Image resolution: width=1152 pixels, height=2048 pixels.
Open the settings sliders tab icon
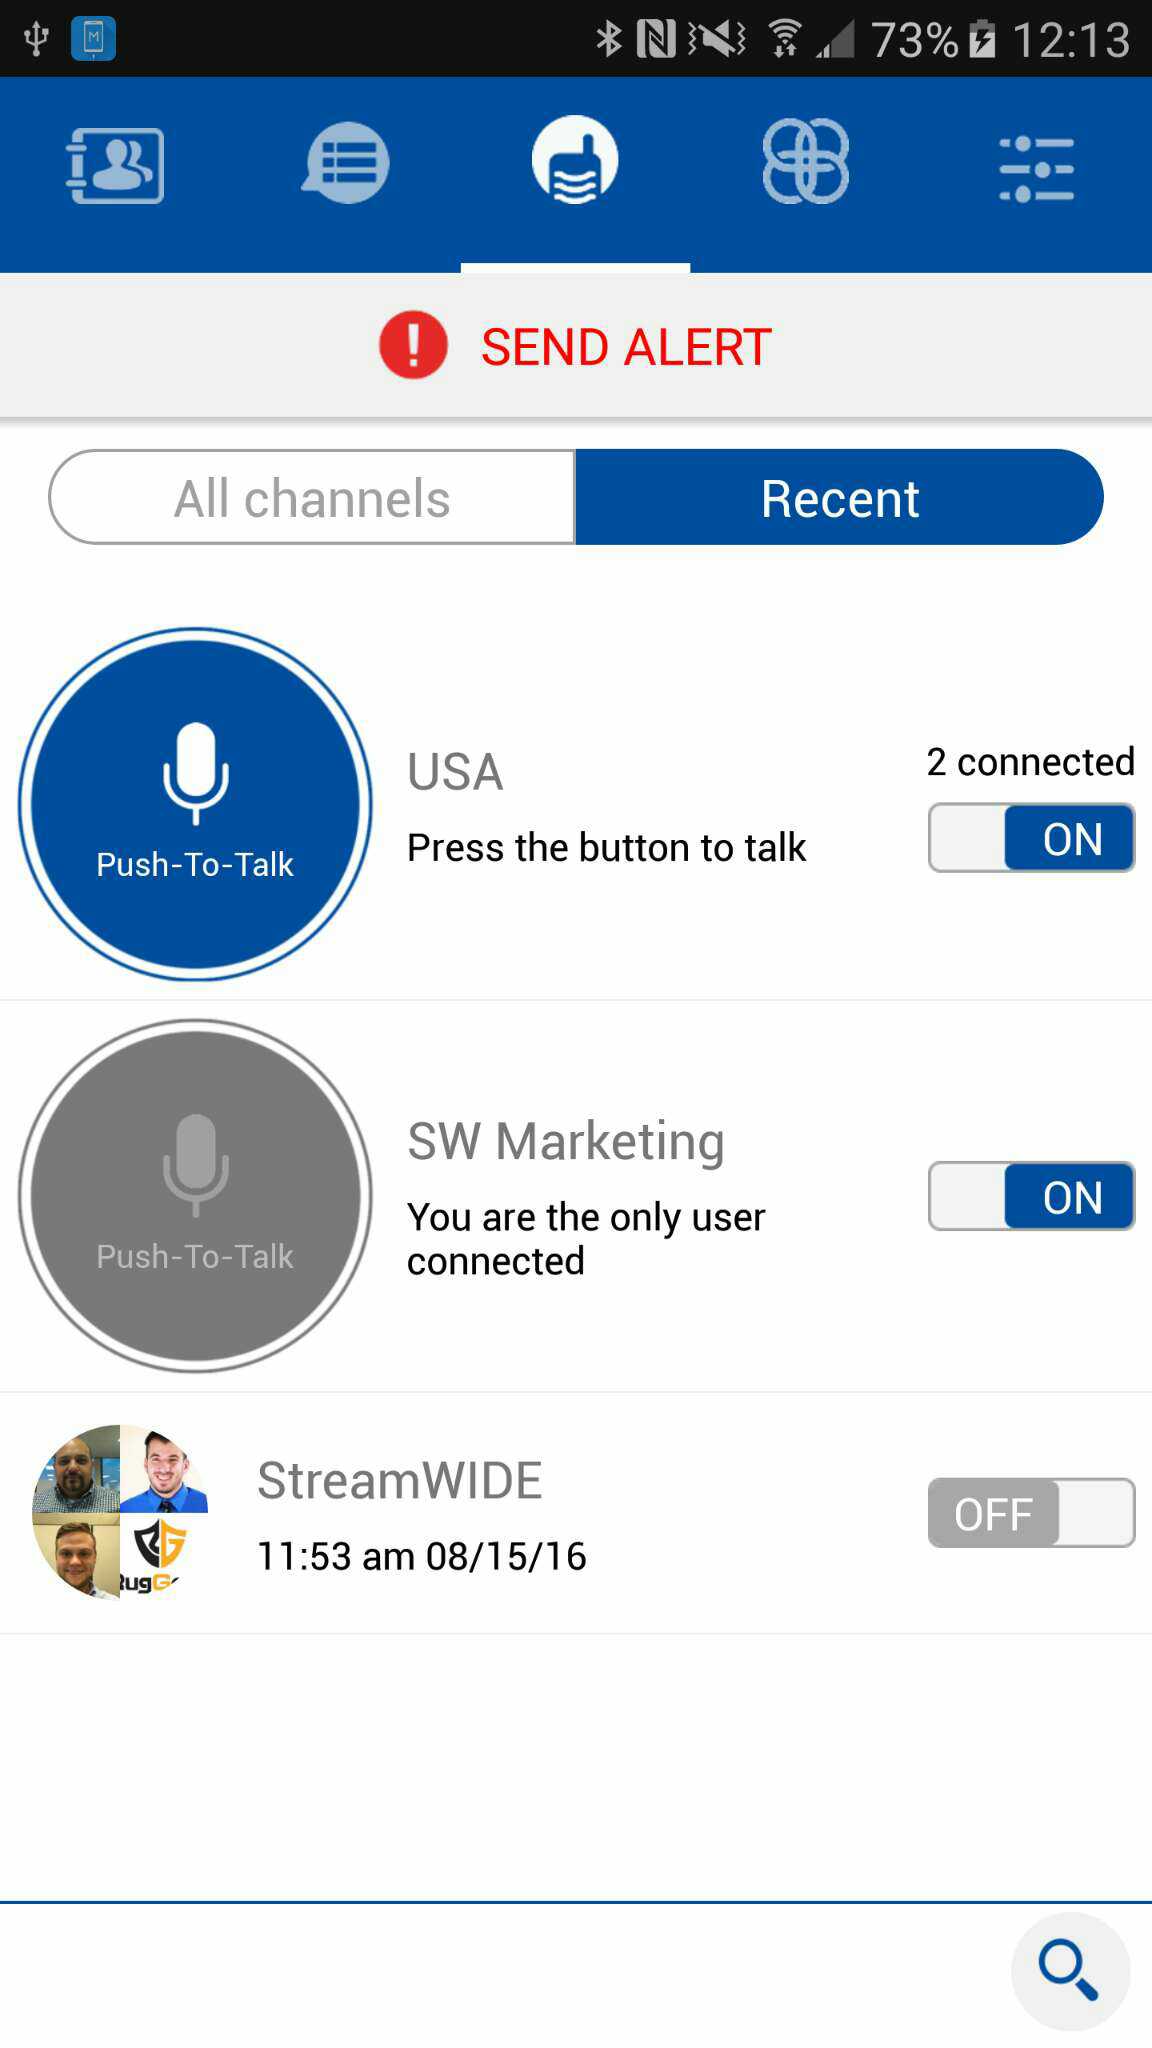(1037, 168)
